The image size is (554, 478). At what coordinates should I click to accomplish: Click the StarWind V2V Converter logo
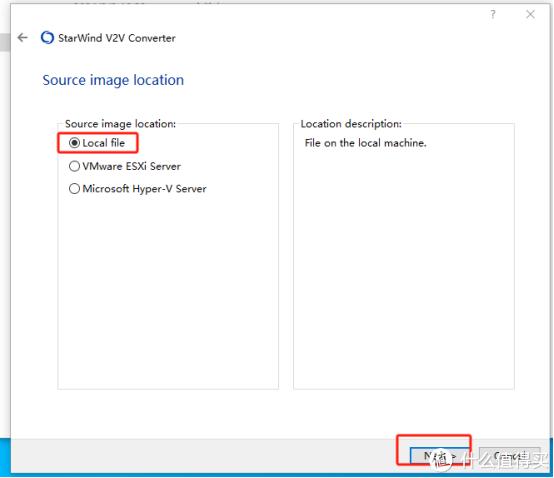47,37
